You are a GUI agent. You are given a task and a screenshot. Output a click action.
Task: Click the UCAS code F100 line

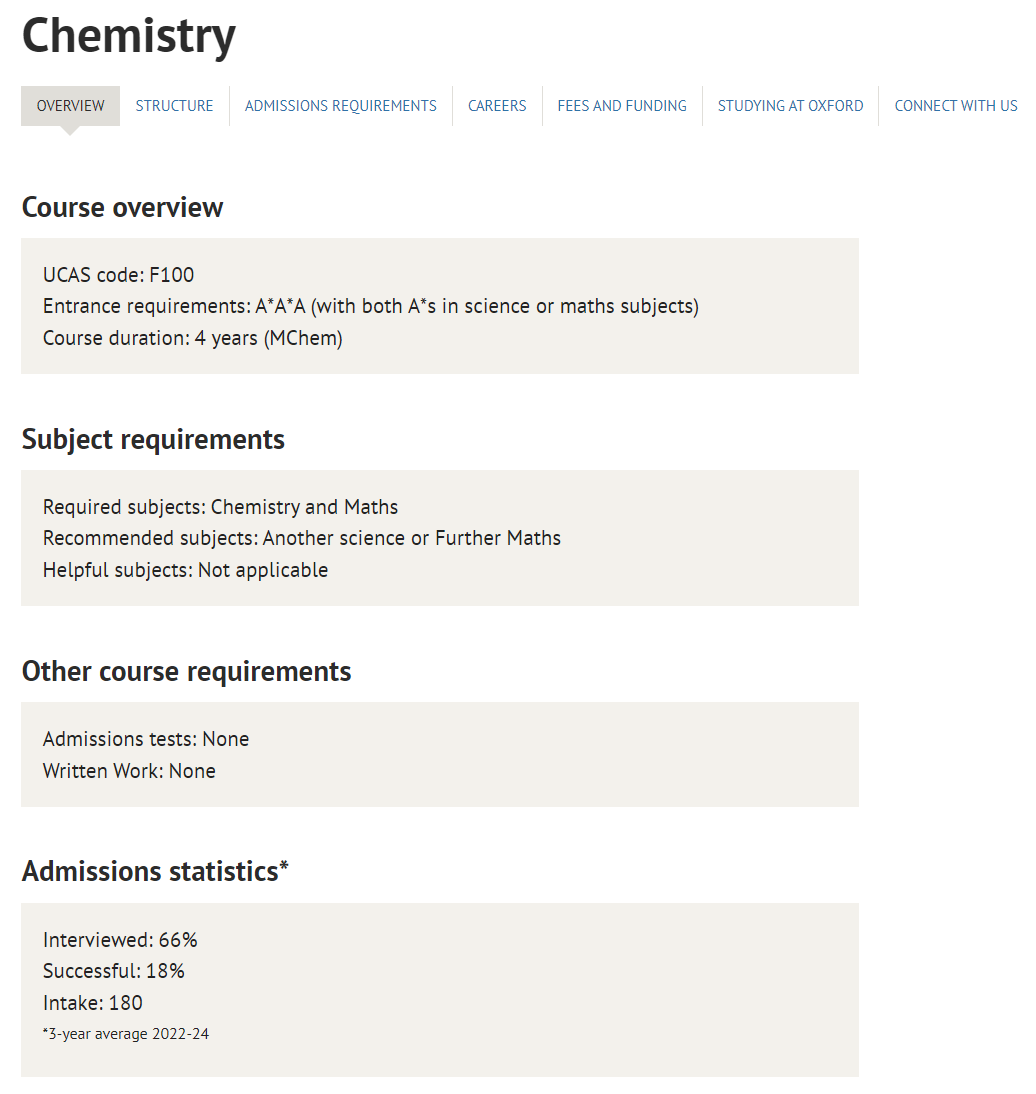[x=118, y=275]
